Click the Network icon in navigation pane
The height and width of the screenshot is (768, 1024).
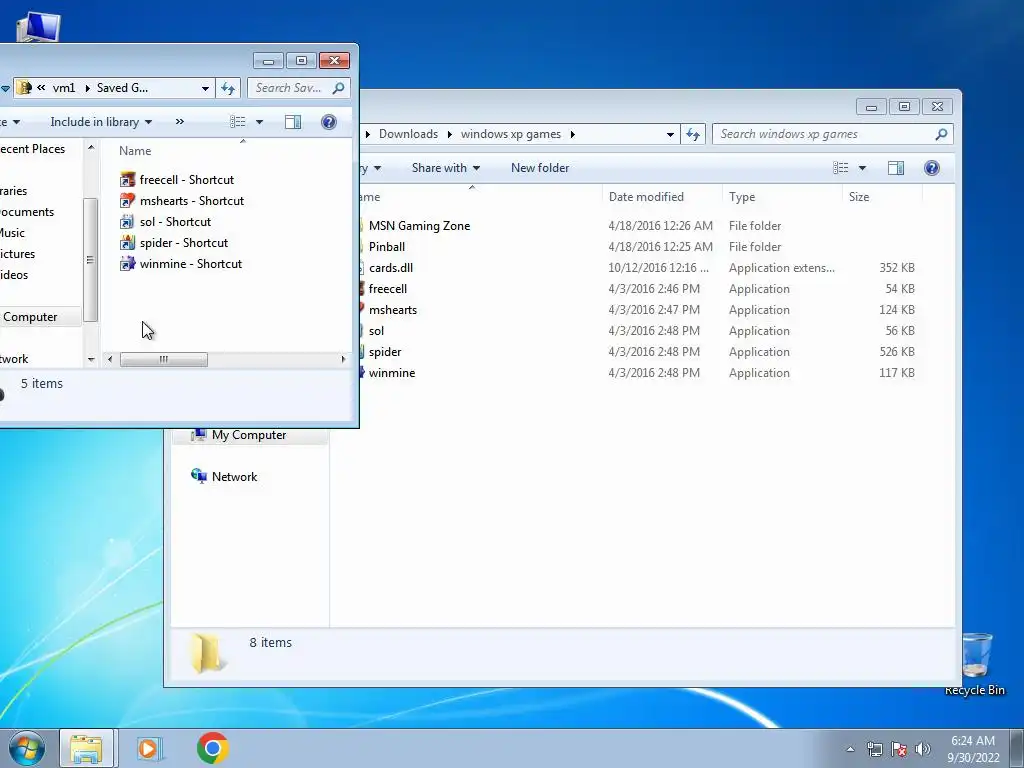point(199,475)
